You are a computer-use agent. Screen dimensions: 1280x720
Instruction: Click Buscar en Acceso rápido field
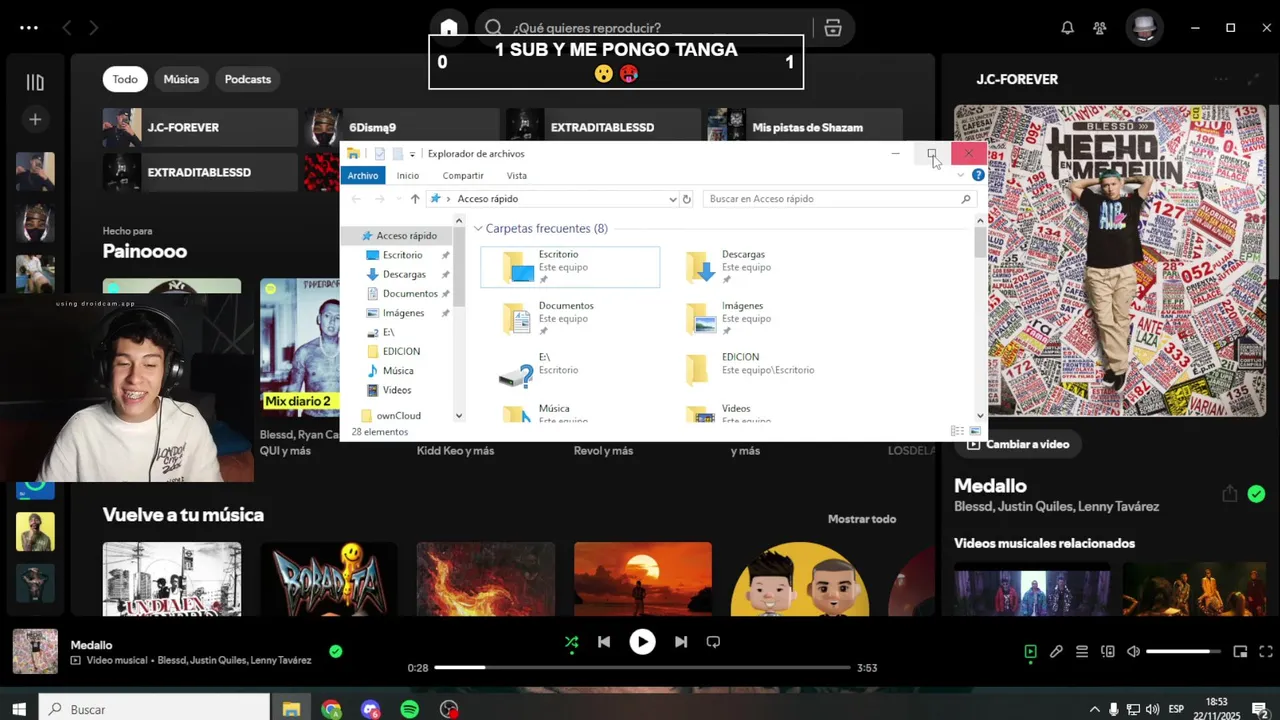pyautogui.click(x=838, y=199)
